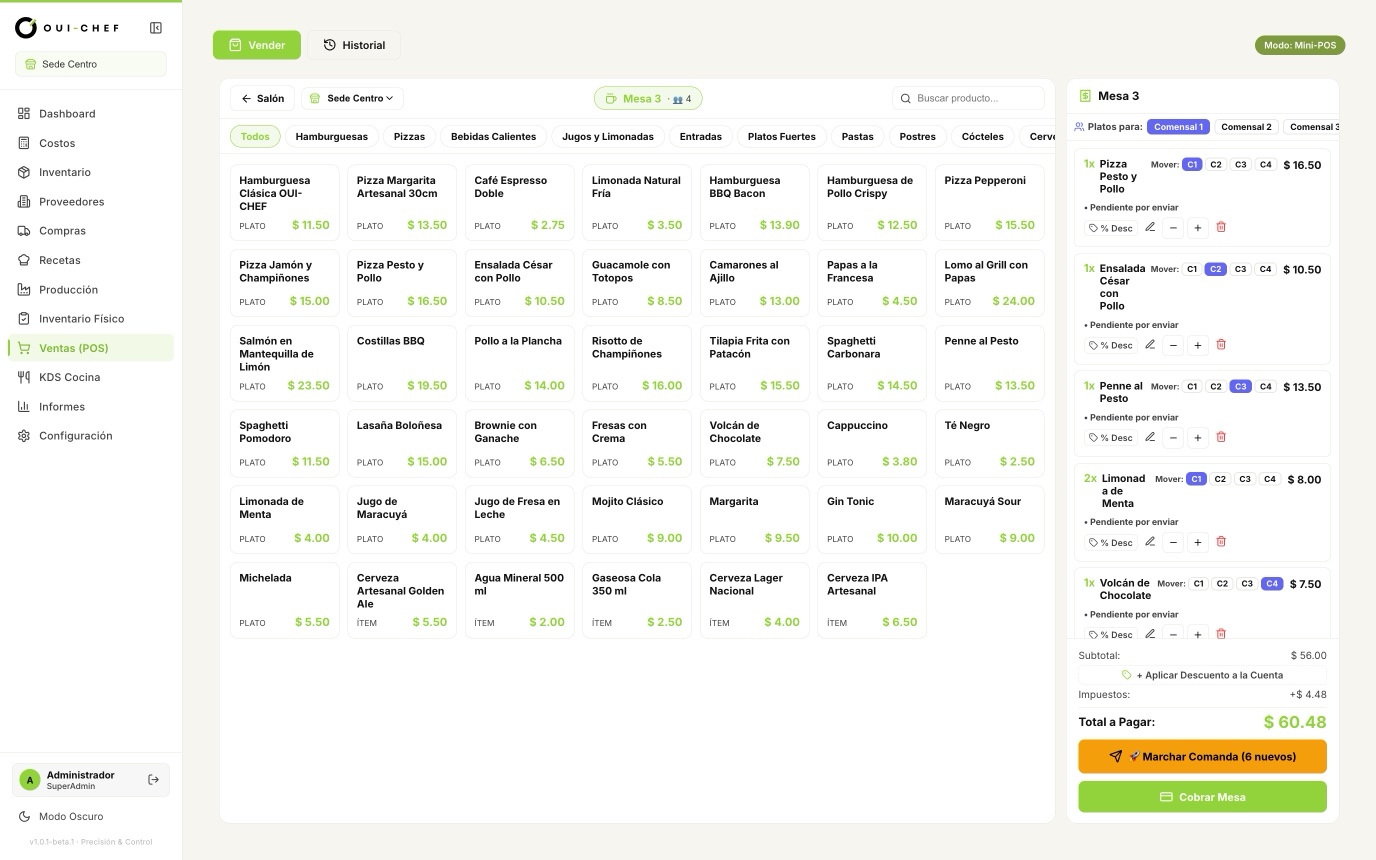Click the % Desc tag on Penne al Pesto
Screen dimensions: 1376x860
point(1110,437)
